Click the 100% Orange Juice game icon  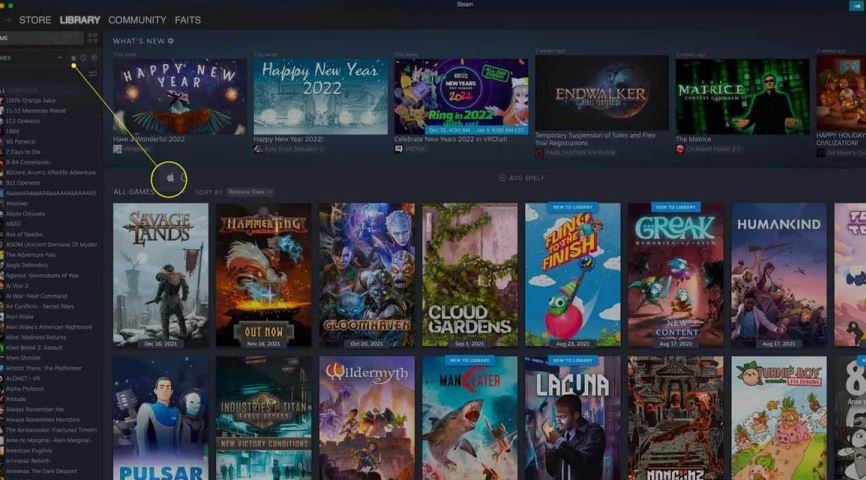coord(2,101)
